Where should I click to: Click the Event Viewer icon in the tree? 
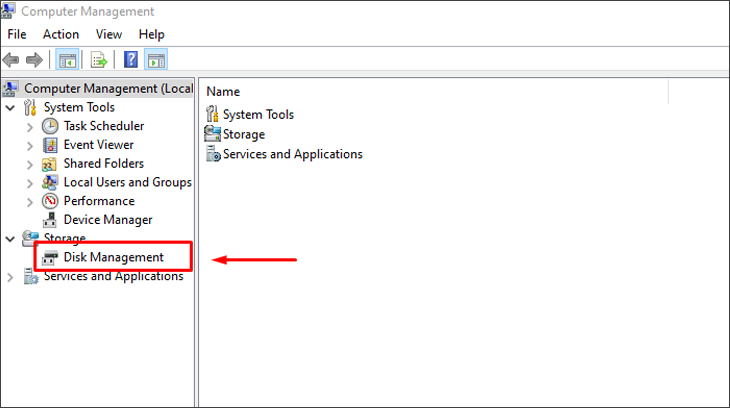(x=50, y=145)
